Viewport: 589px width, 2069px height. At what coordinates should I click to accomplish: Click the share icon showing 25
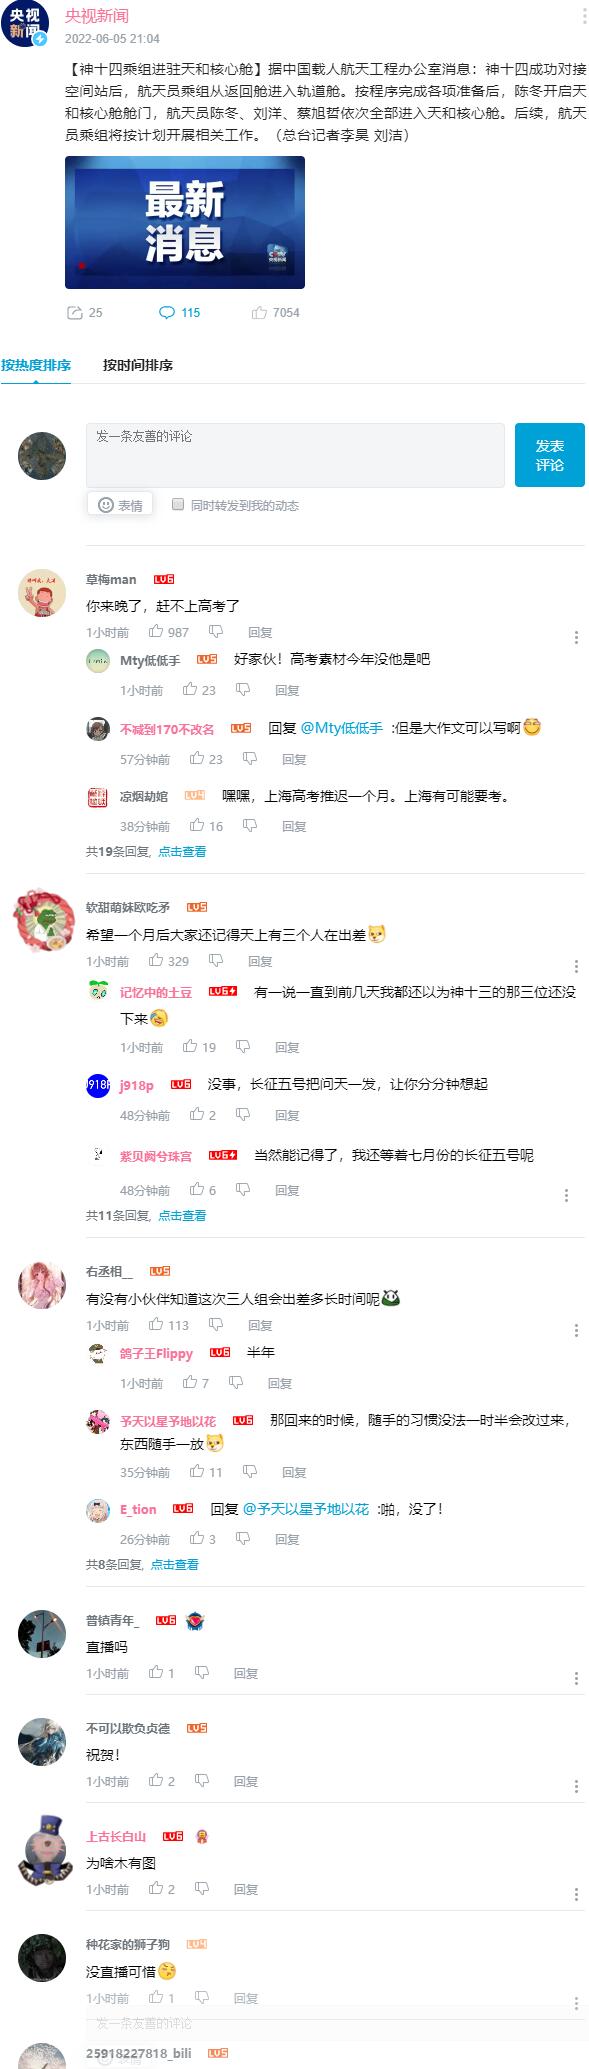pyautogui.click(x=75, y=313)
